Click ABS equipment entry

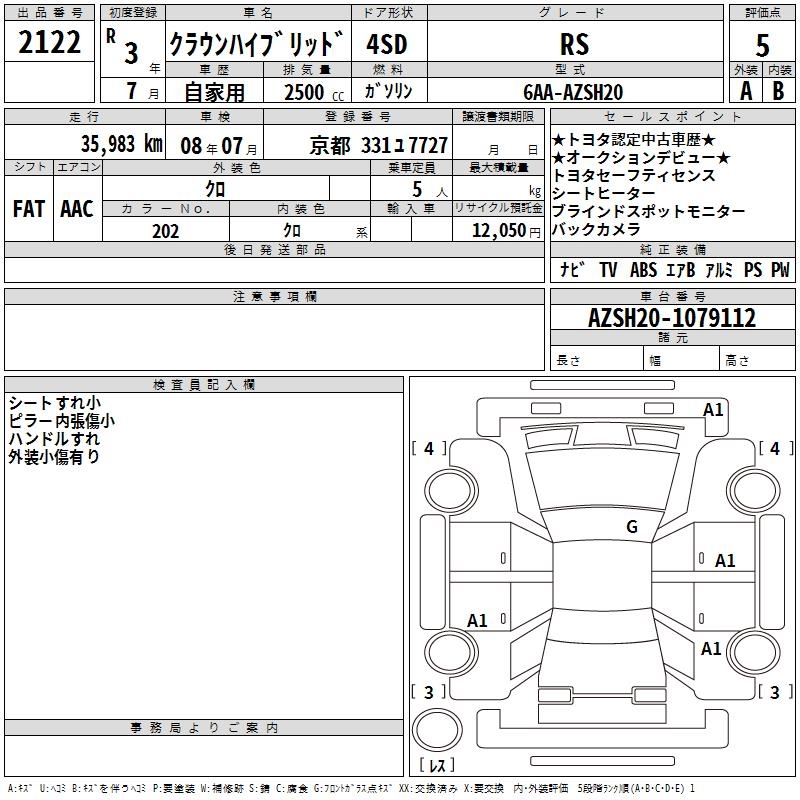643,269
